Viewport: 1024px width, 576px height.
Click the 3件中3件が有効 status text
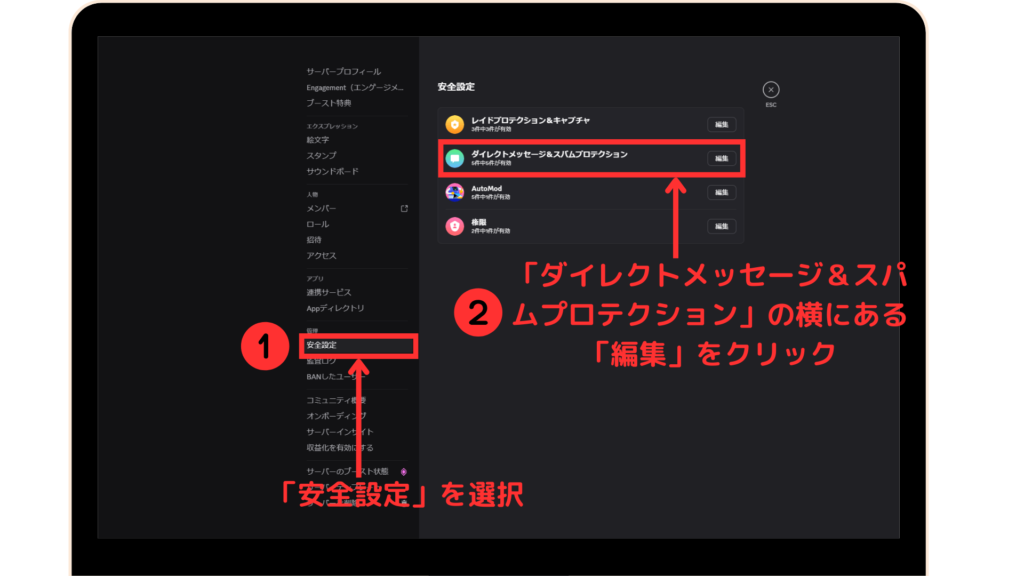click(x=491, y=129)
